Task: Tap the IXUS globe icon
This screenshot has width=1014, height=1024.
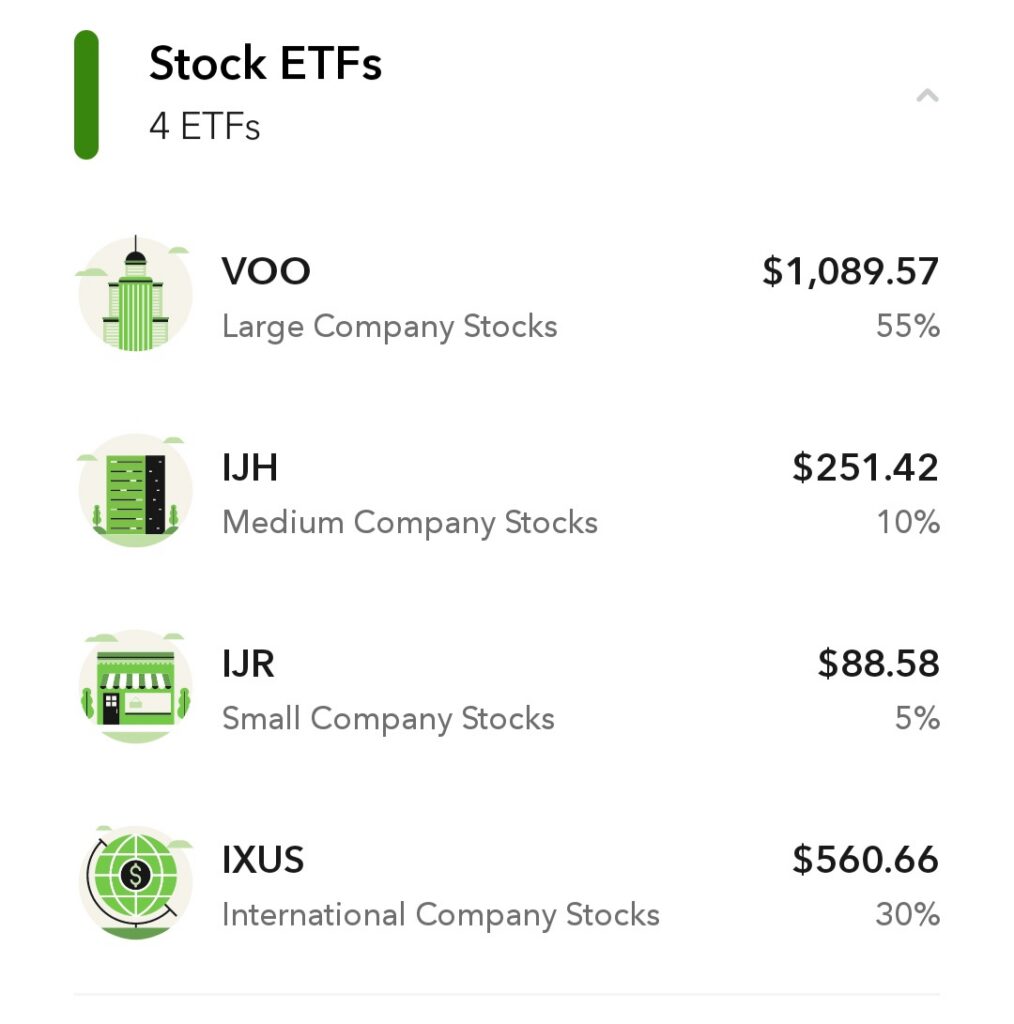Action: click(x=135, y=882)
